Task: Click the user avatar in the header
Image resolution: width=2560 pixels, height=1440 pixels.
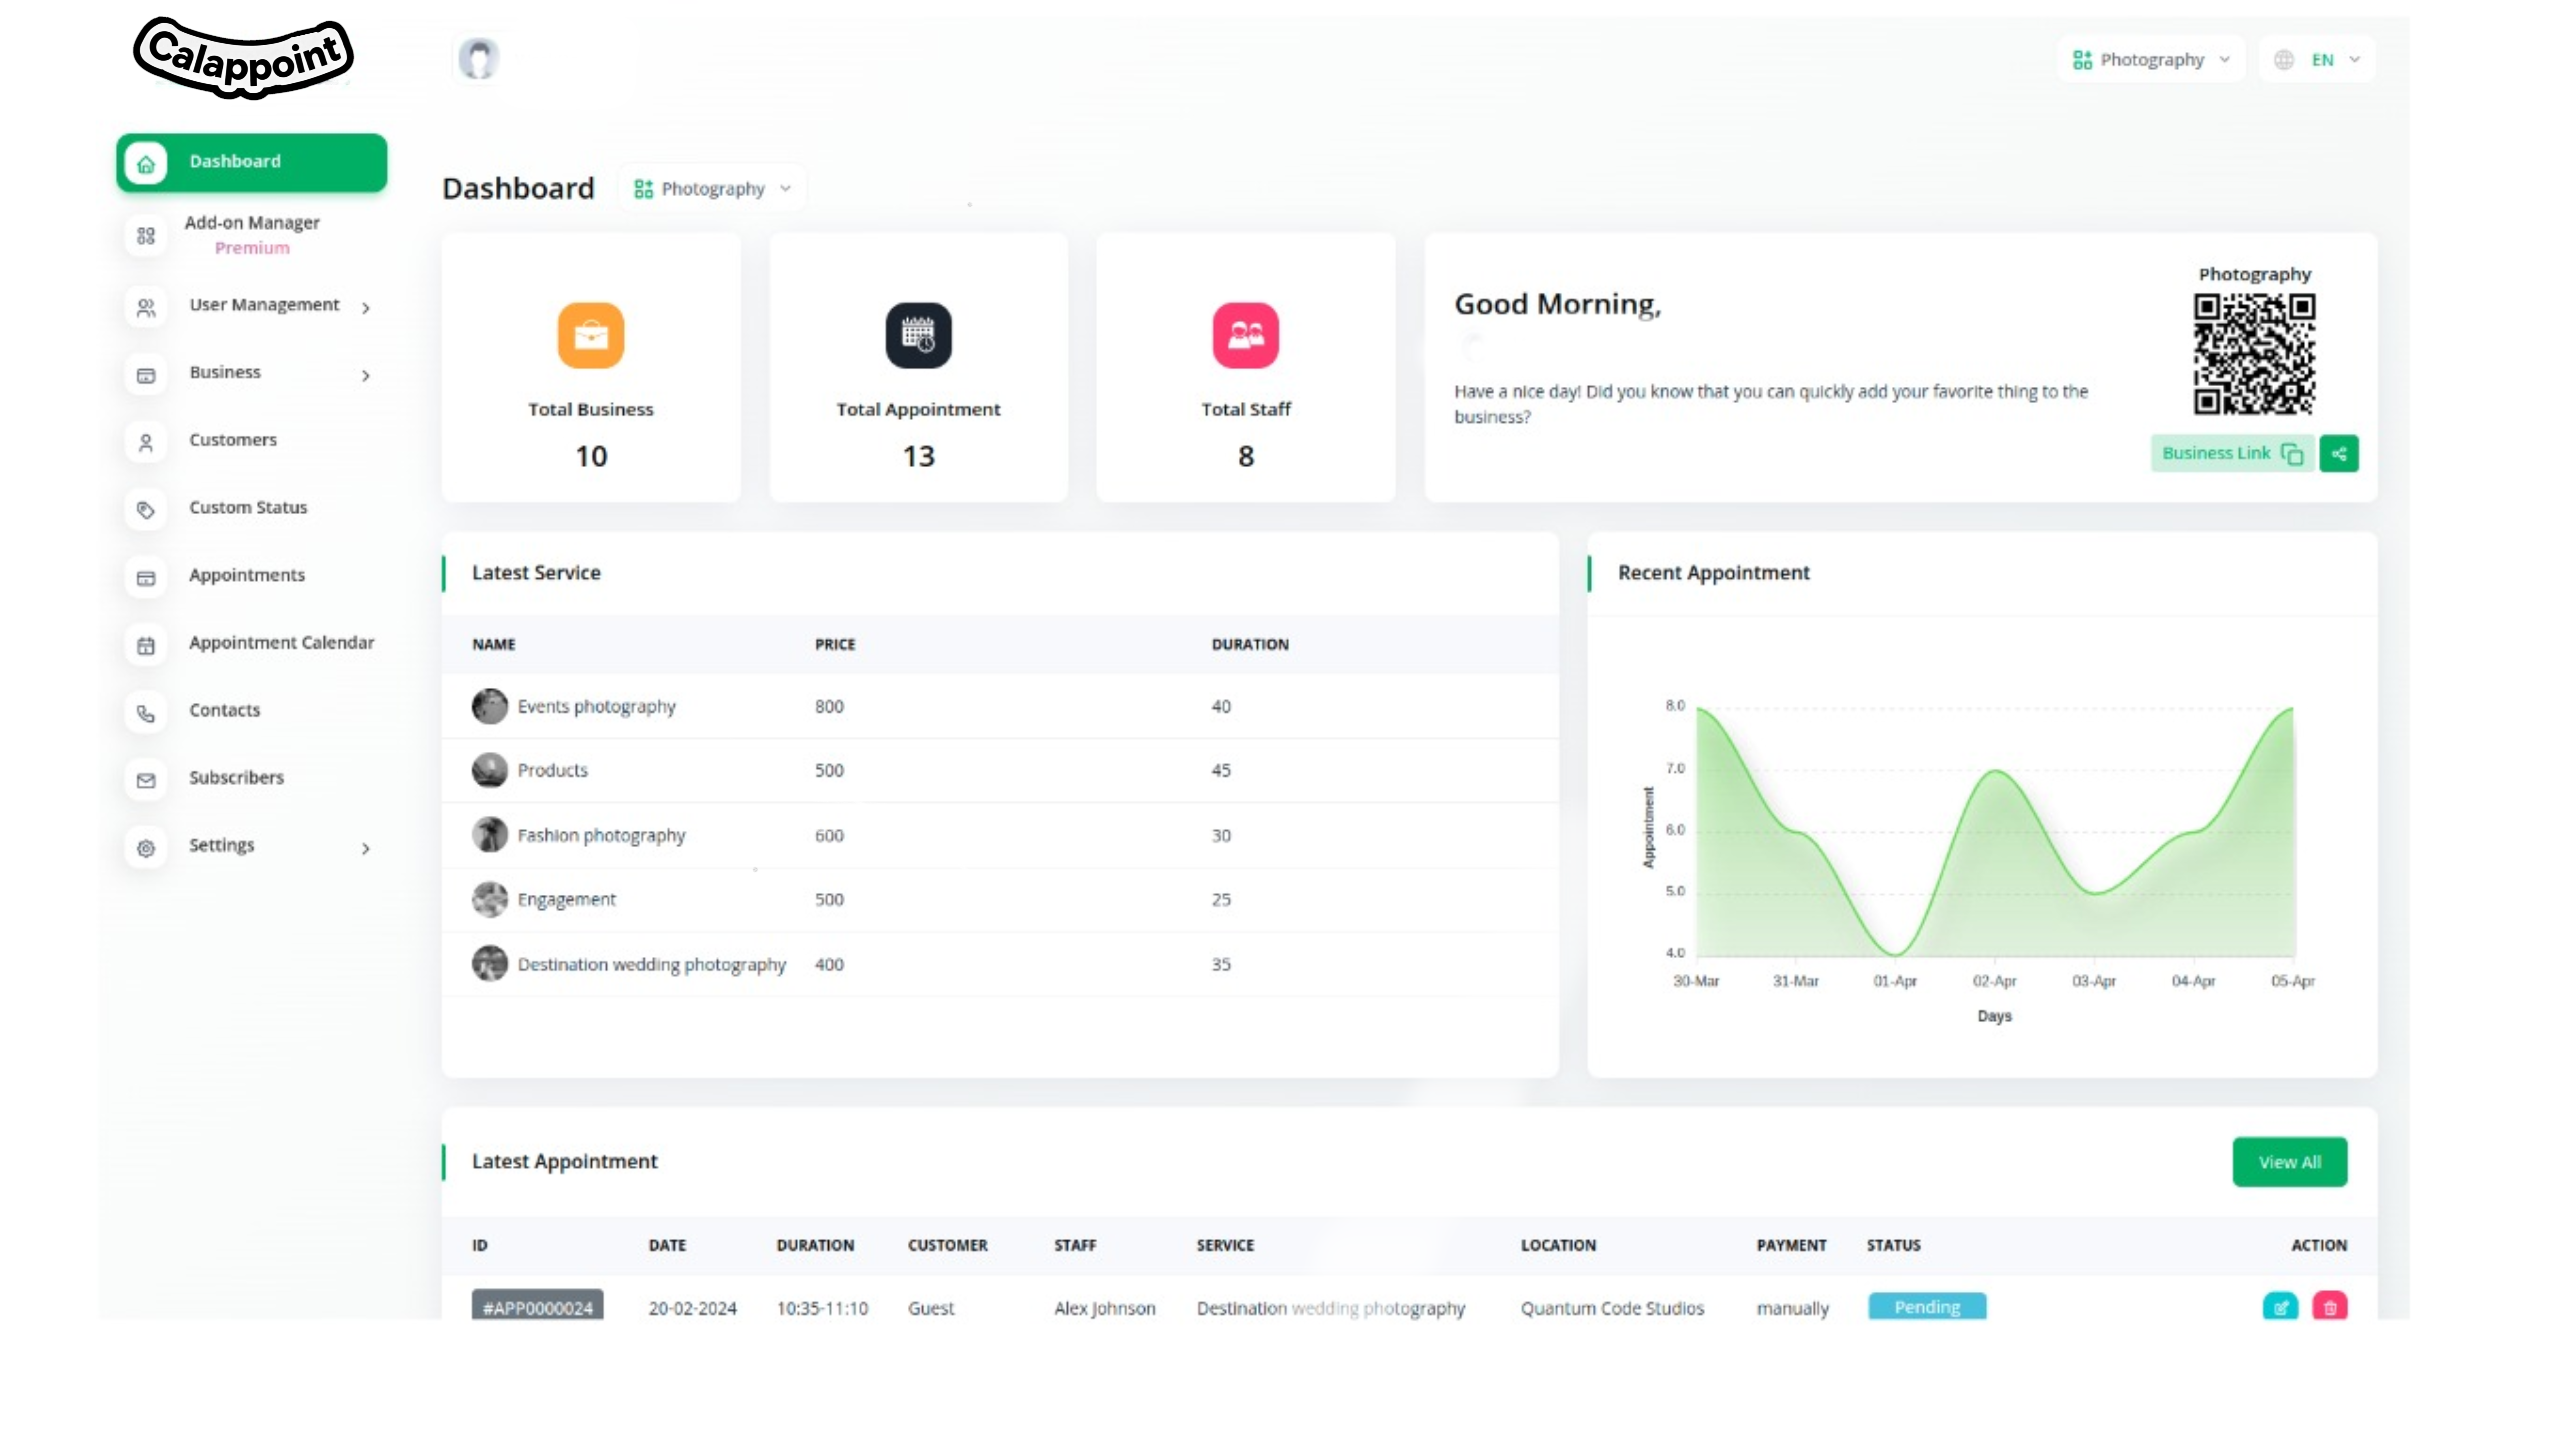Action: [x=479, y=59]
